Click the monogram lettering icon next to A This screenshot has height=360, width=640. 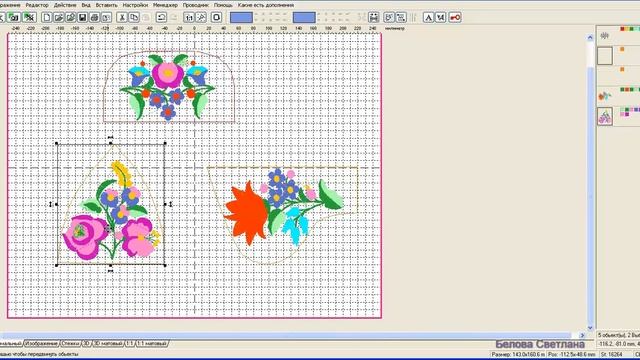point(440,17)
